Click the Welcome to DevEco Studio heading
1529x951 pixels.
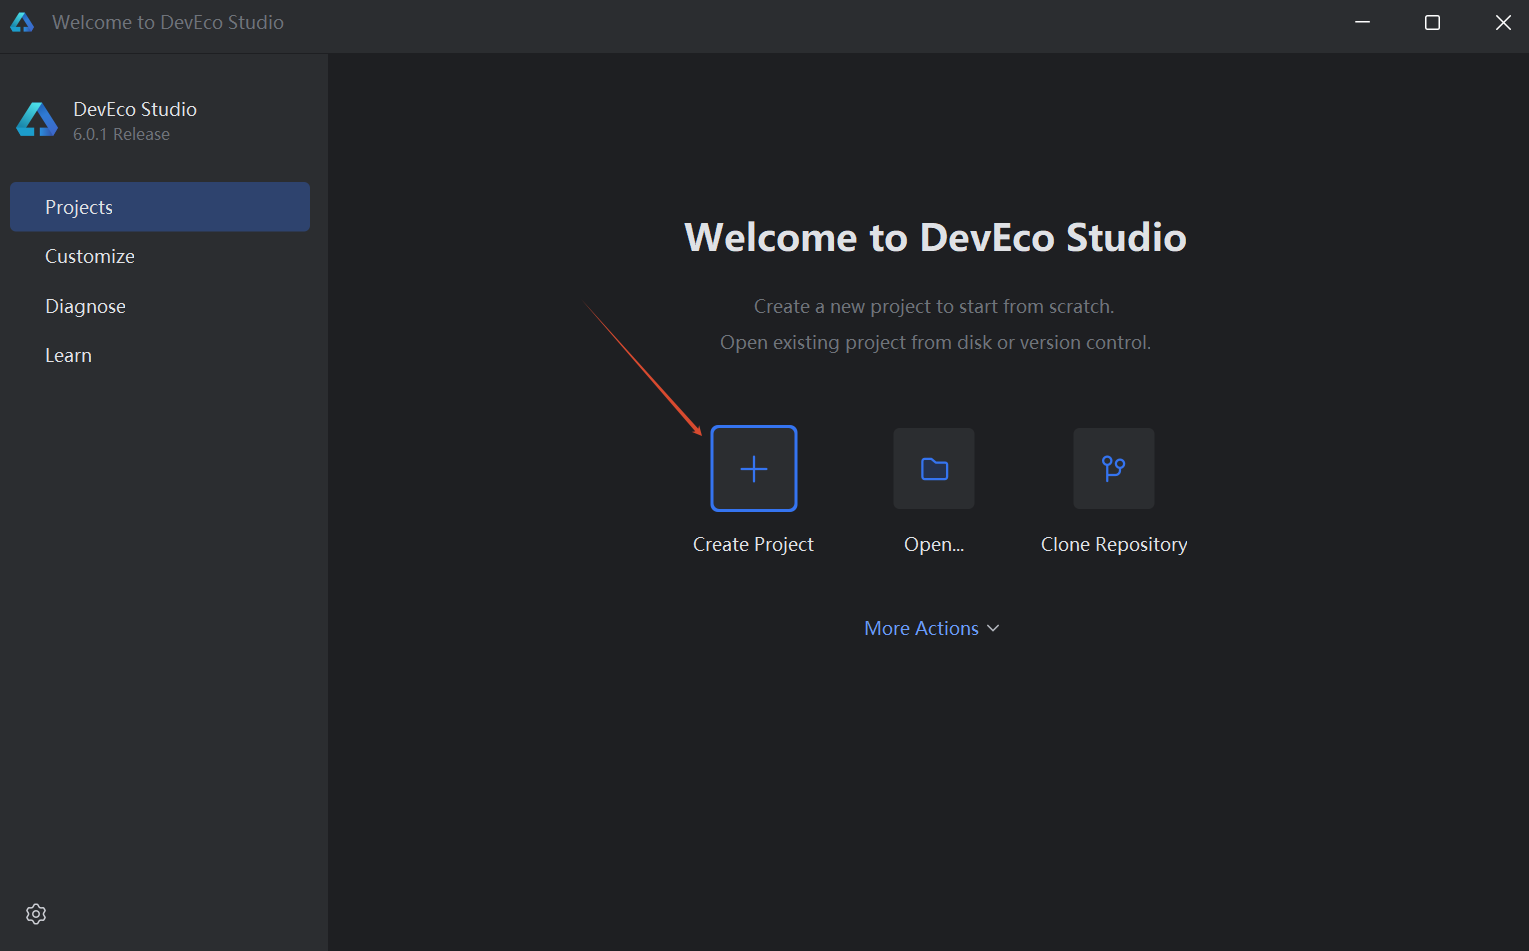click(x=935, y=238)
